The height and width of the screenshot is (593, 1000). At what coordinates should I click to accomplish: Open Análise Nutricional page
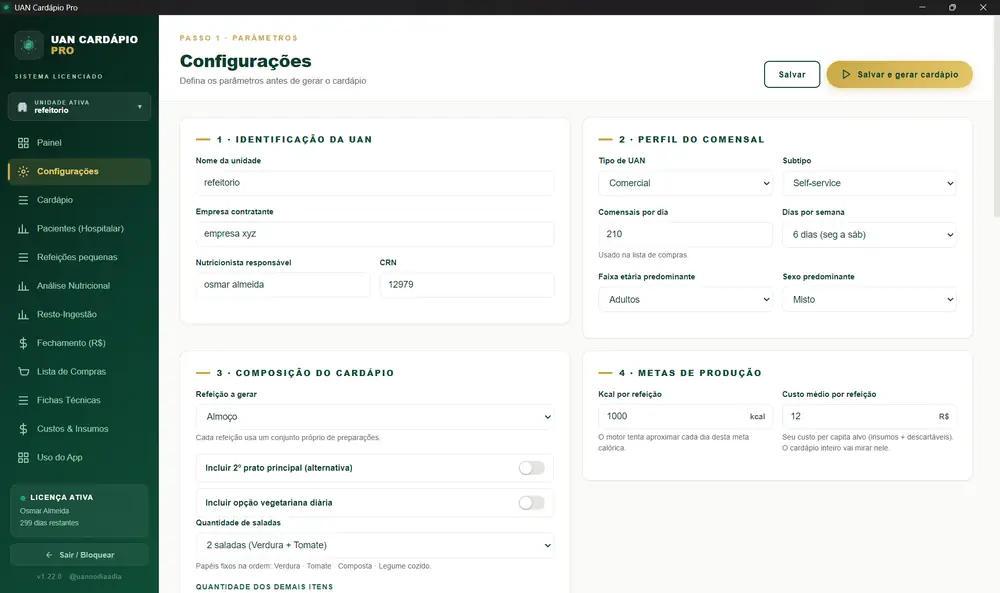[79, 286]
